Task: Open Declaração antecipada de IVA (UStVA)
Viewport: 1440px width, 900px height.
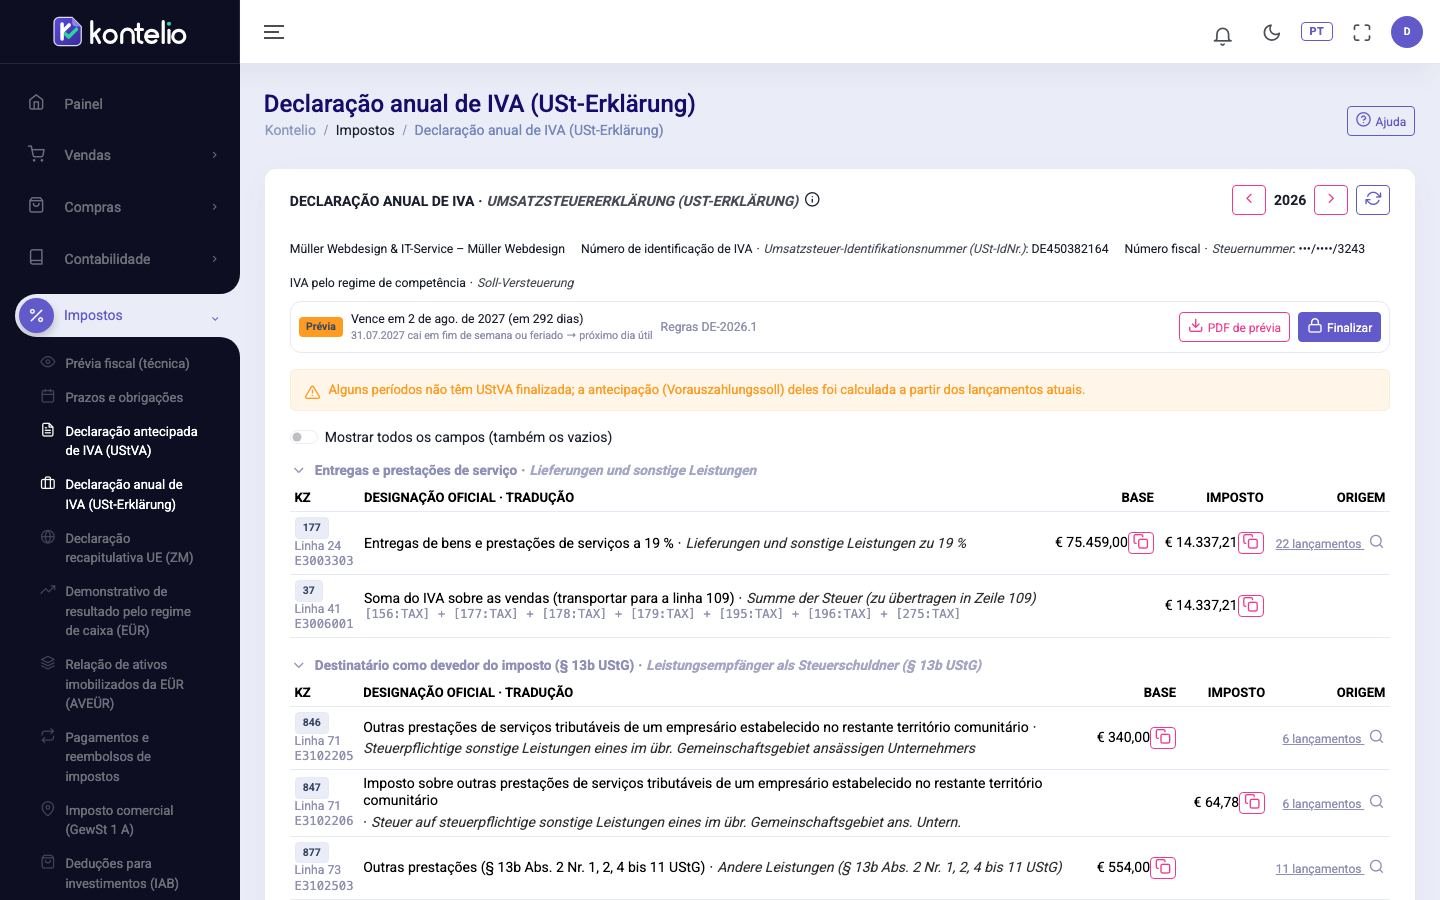Action: coord(131,441)
